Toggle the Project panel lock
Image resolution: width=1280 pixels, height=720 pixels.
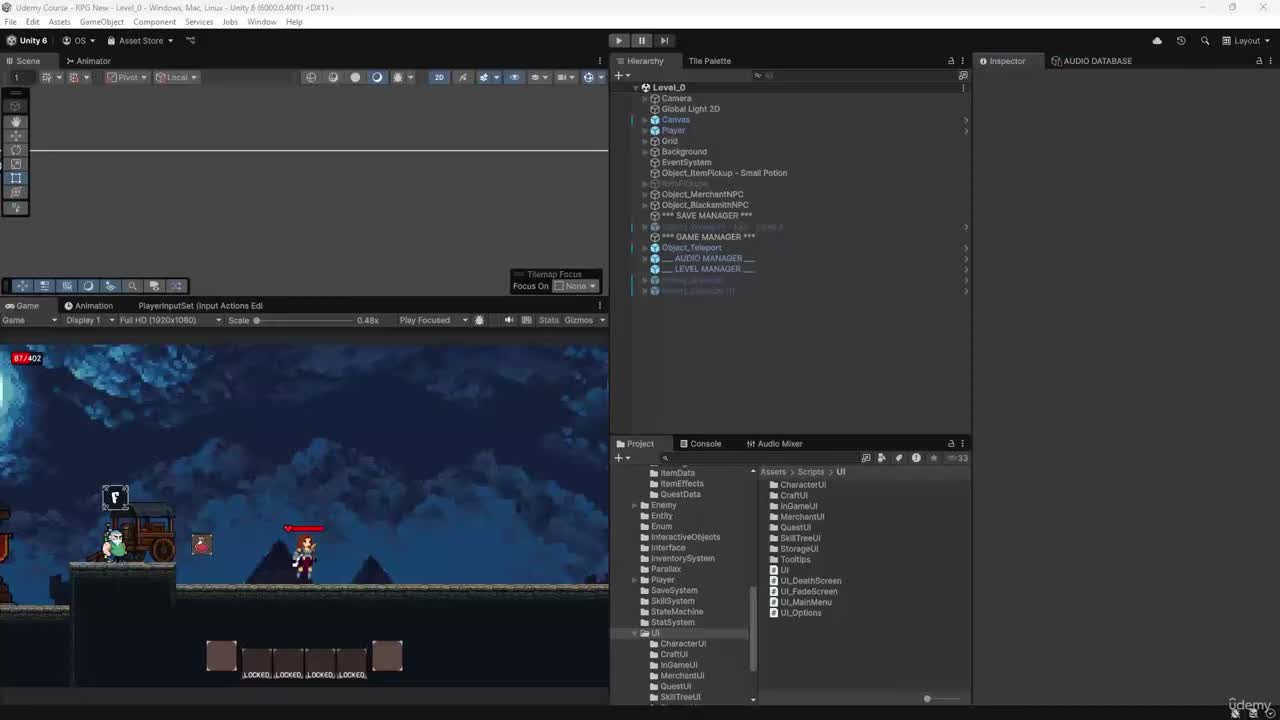tap(951, 444)
